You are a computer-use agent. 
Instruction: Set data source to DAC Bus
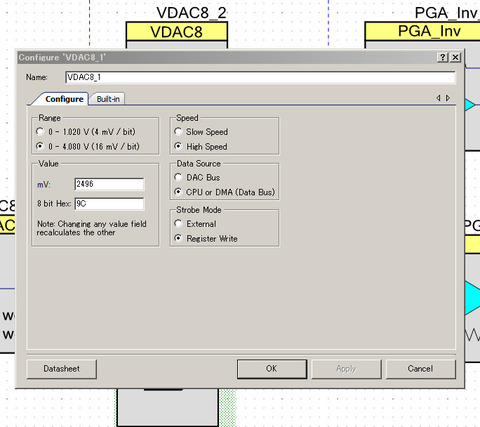(178, 177)
